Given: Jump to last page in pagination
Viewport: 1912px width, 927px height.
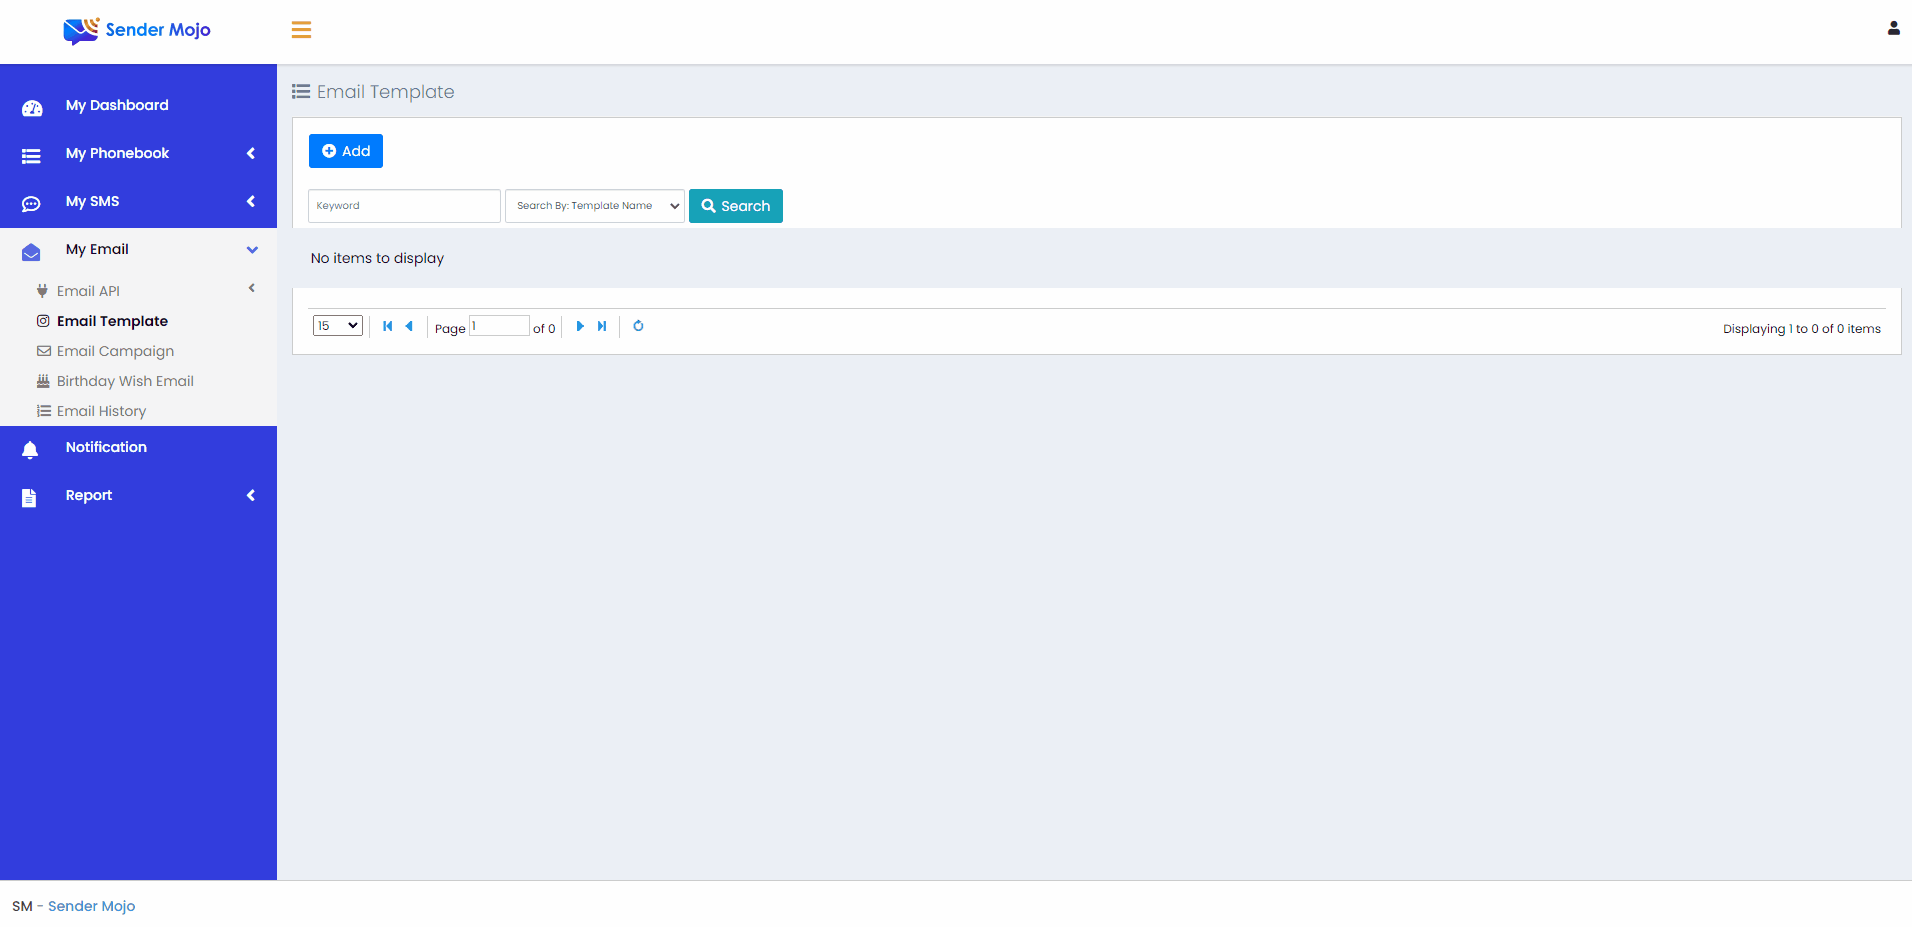Looking at the screenshot, I should 602,326.
